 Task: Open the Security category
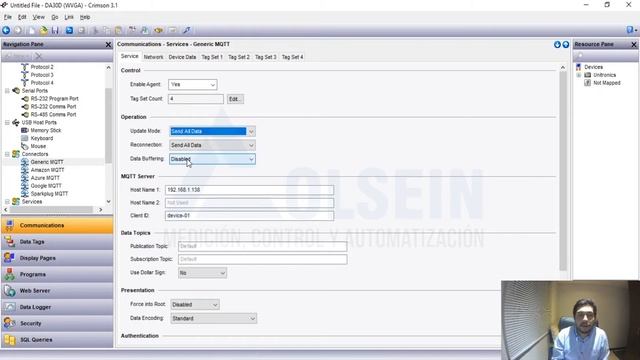pyautogui.click(x=57, y=324)
